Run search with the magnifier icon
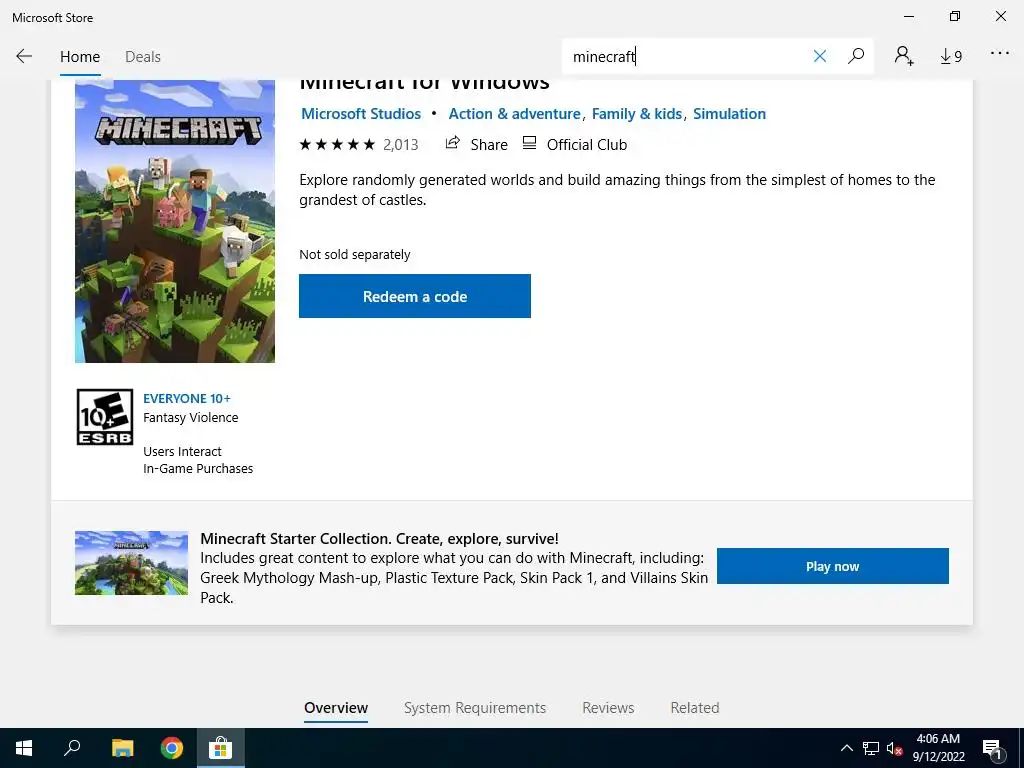Image resolution: width=1024 pixels, height=768 pixels. point(856,56)
